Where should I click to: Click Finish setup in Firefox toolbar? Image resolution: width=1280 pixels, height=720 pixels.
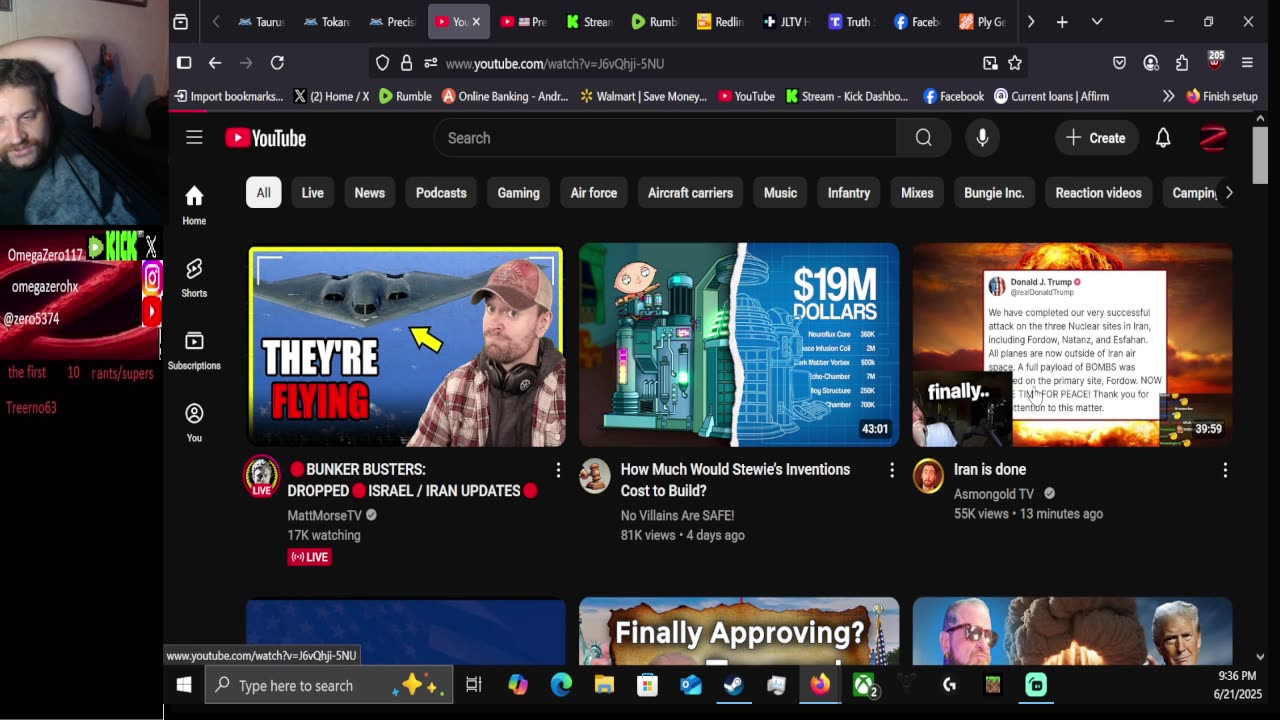tap(1221, 96)
